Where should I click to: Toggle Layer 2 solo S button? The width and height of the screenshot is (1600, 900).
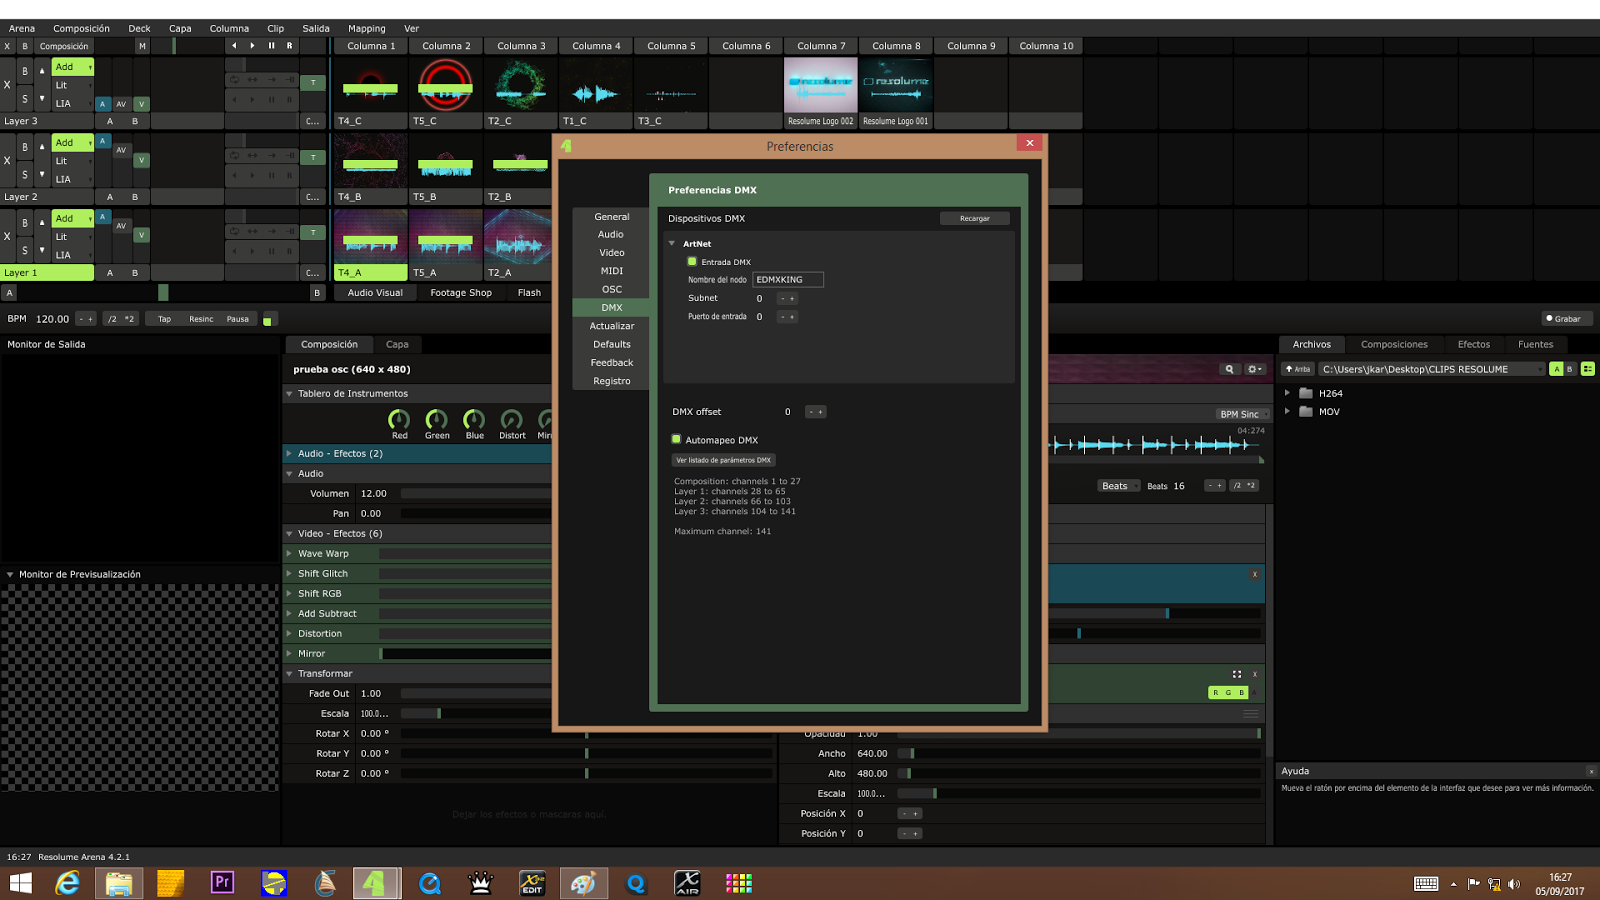coord(25,174)
